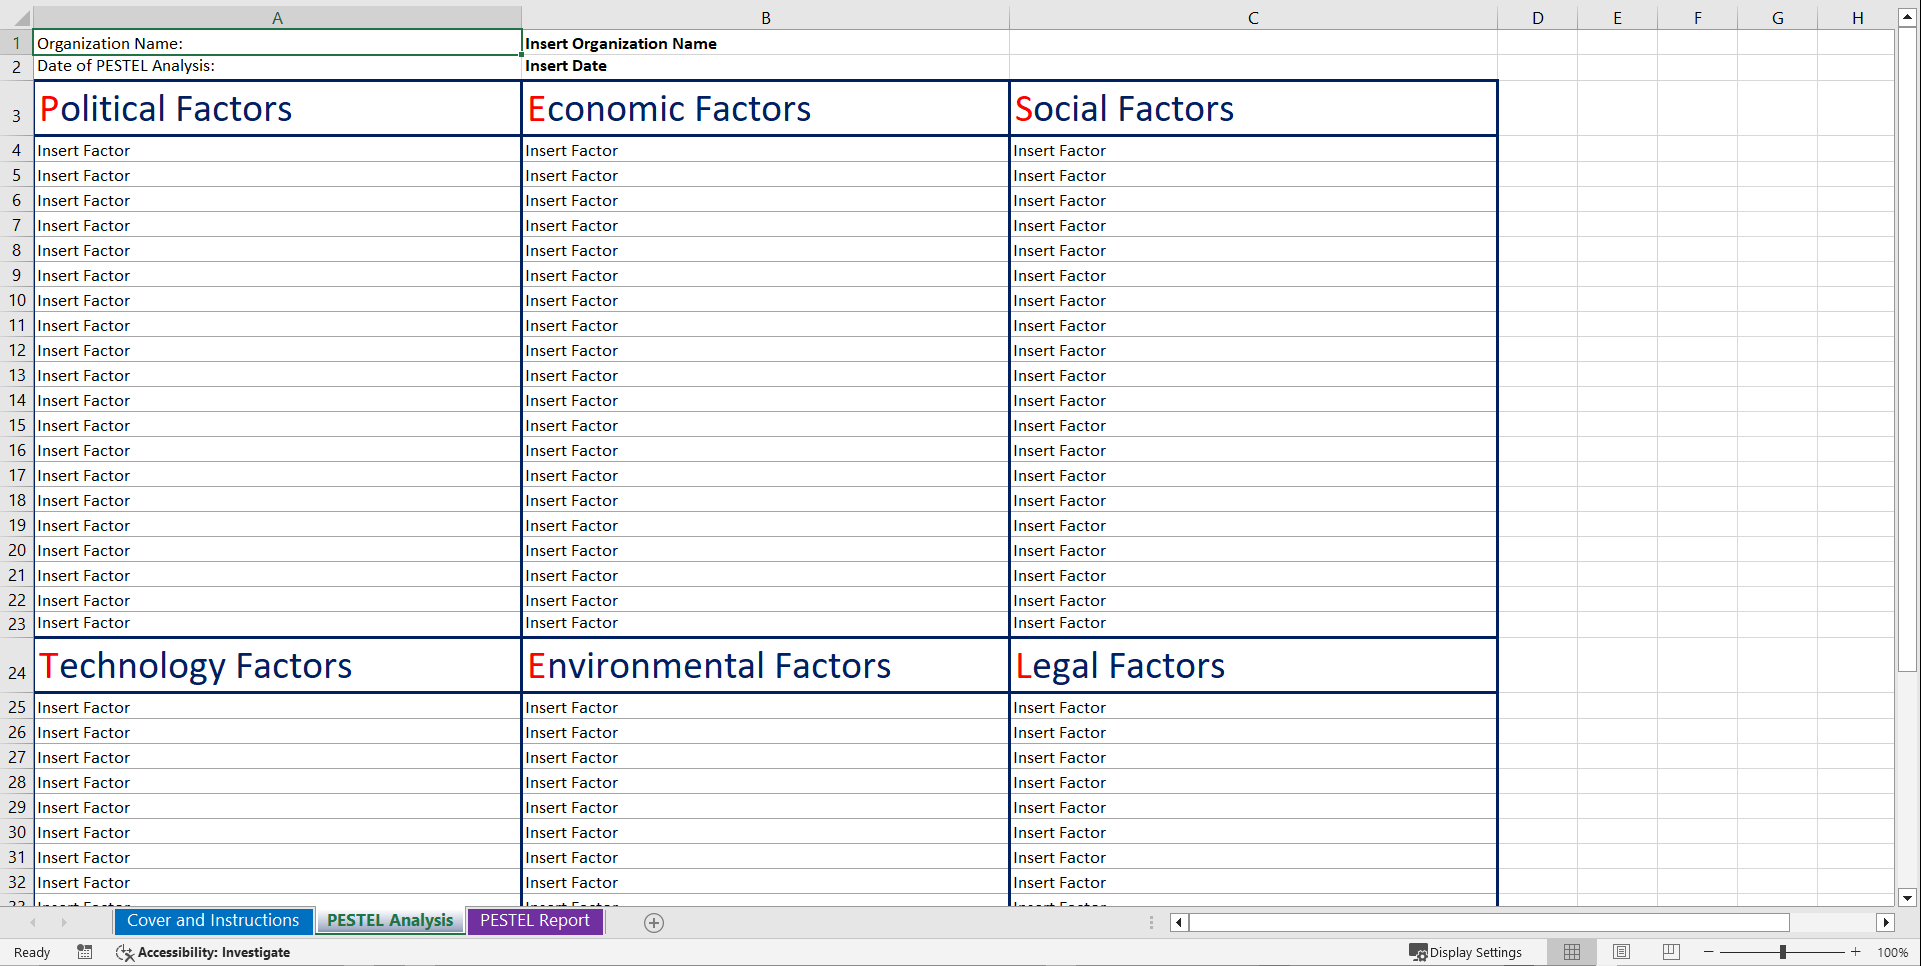Open the PESTEL Report sheet tab
The height and width of the screenshot is (966, 1921).
535,920
